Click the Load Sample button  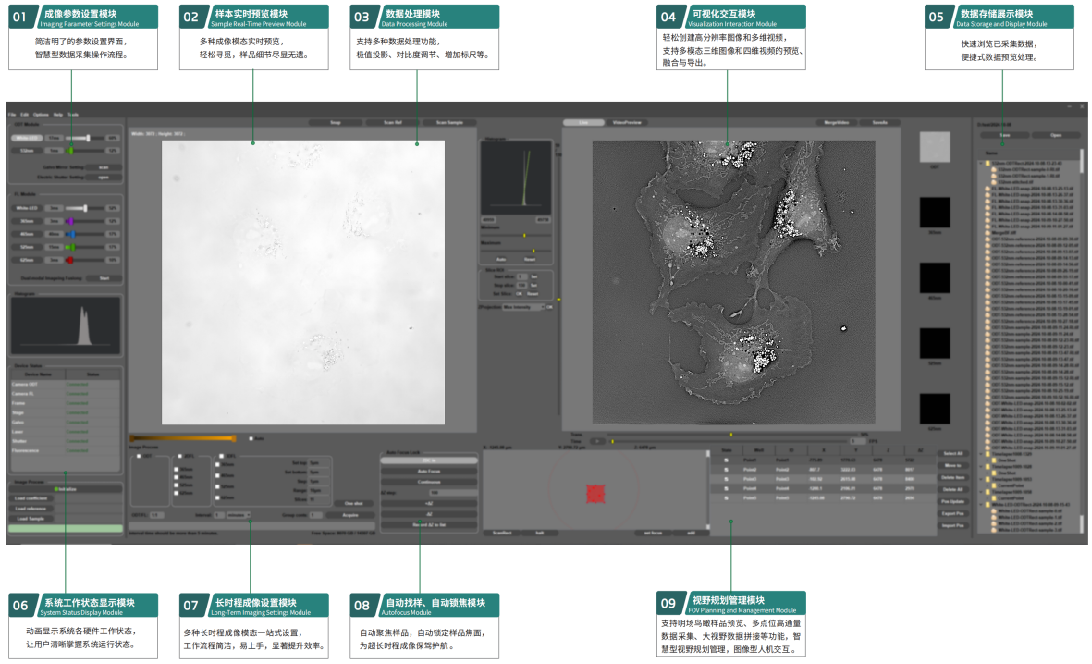coord(30,518)
